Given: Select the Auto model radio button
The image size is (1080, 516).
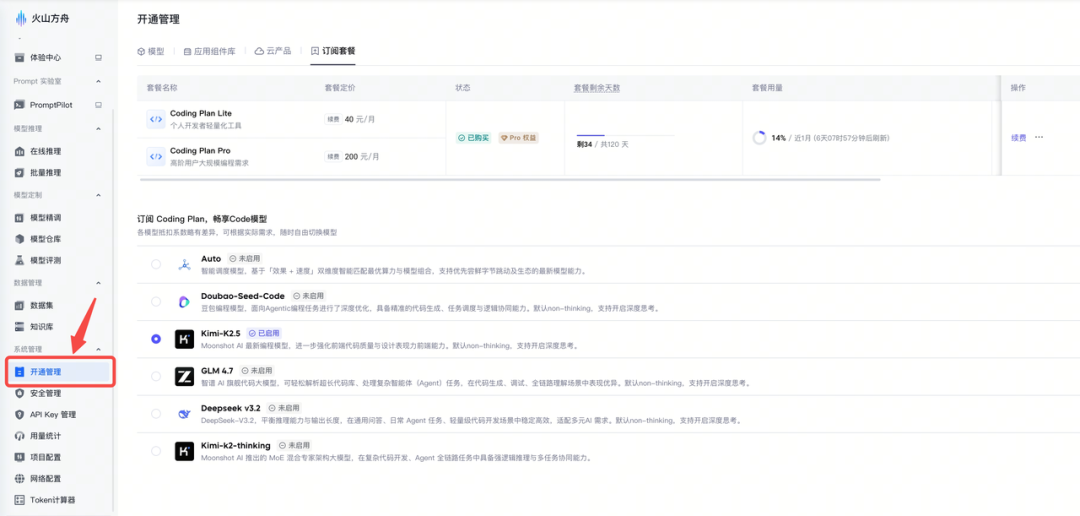Looking at the screenshot, I should click(156, 265).
